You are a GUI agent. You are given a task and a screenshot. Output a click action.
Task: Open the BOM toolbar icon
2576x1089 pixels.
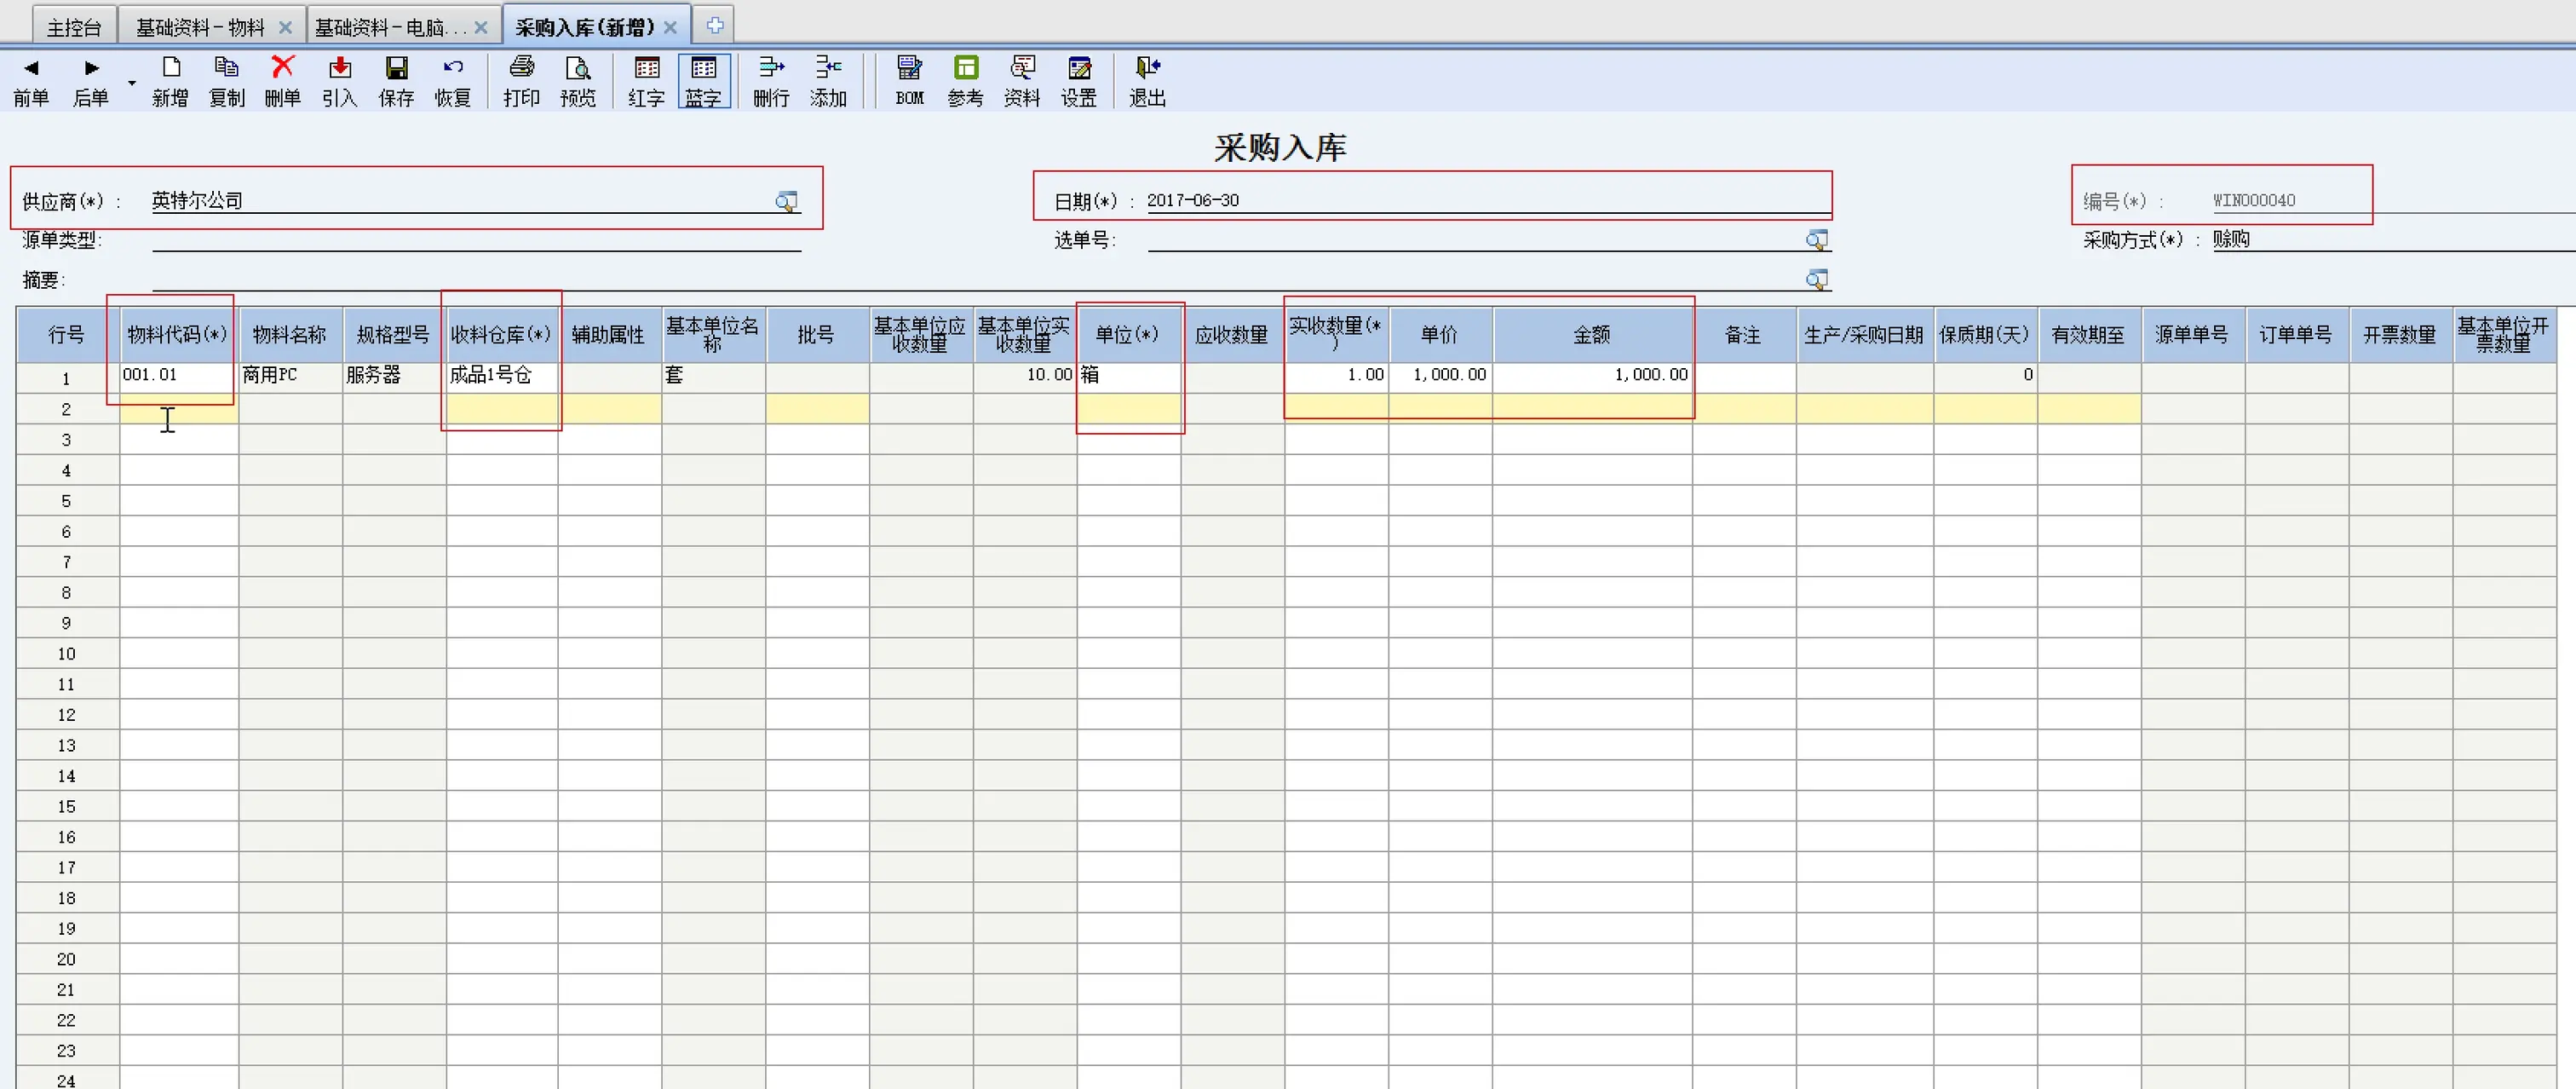coord(909,69)
